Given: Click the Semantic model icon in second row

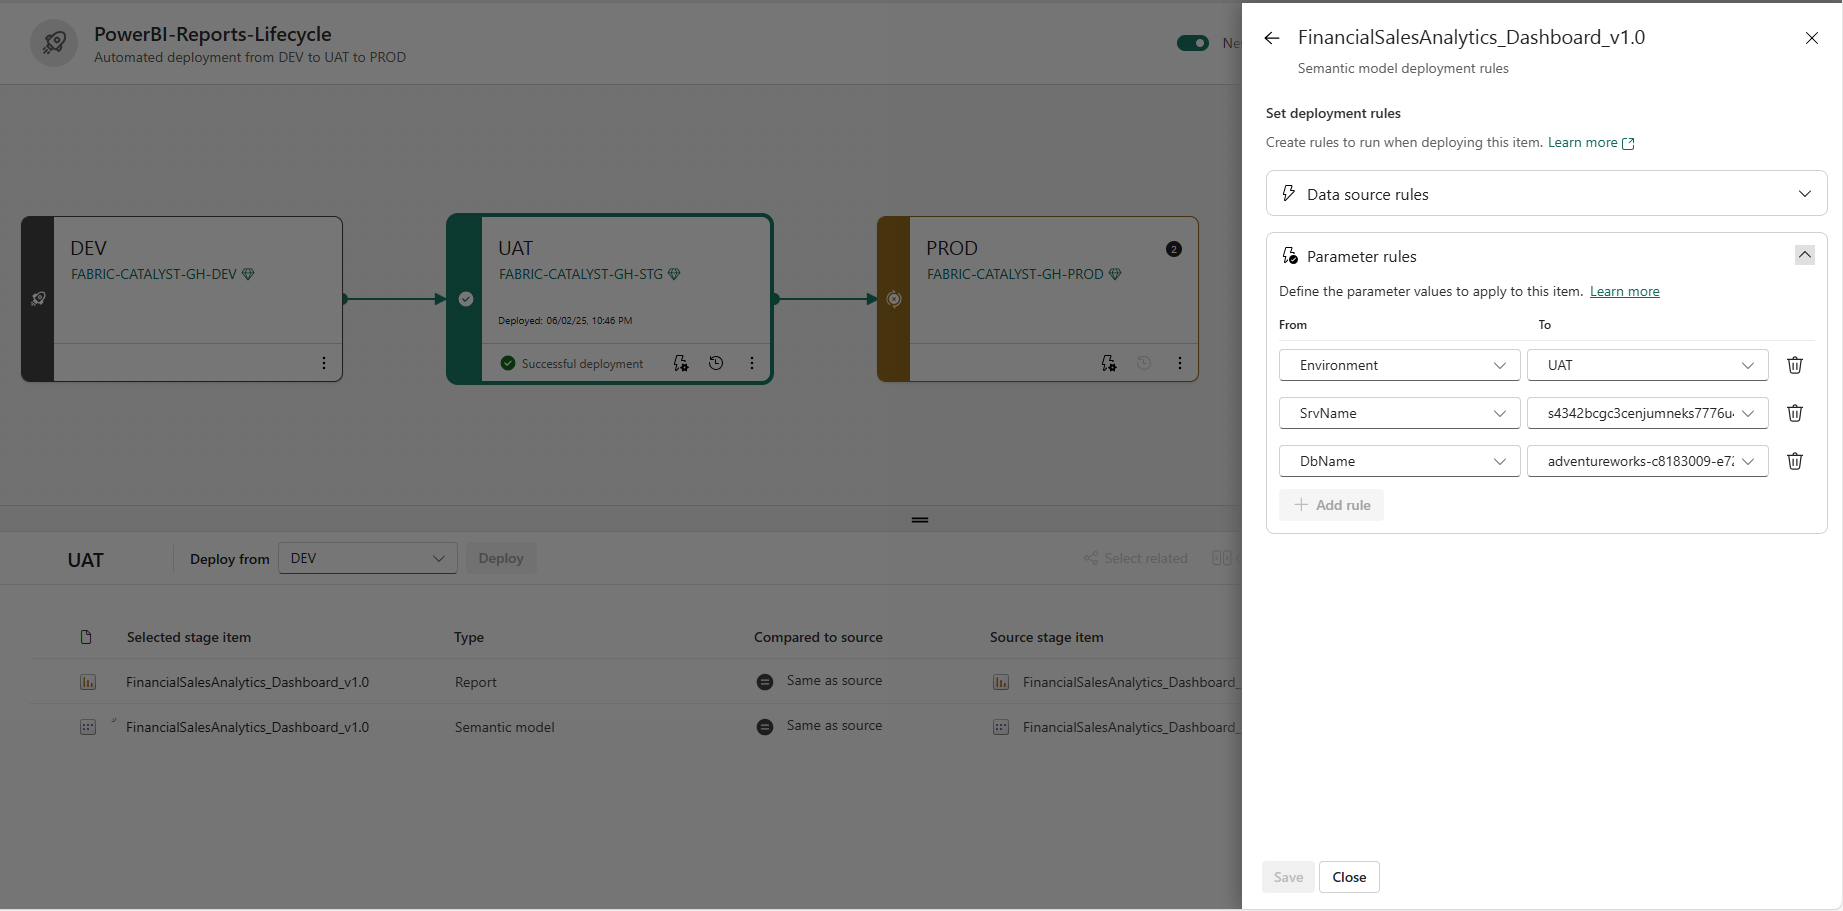Looking at the screenshot, I should [x=88, y=727].
